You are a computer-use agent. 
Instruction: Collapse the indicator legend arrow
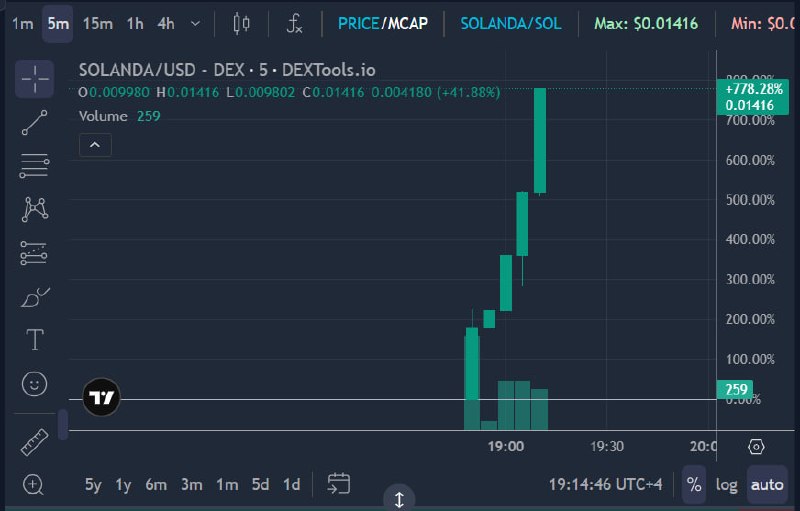click(95, 145)
